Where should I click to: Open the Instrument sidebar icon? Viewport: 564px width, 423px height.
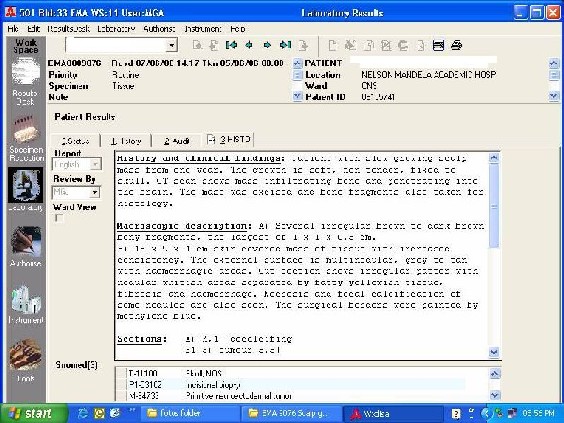[26, 299]
